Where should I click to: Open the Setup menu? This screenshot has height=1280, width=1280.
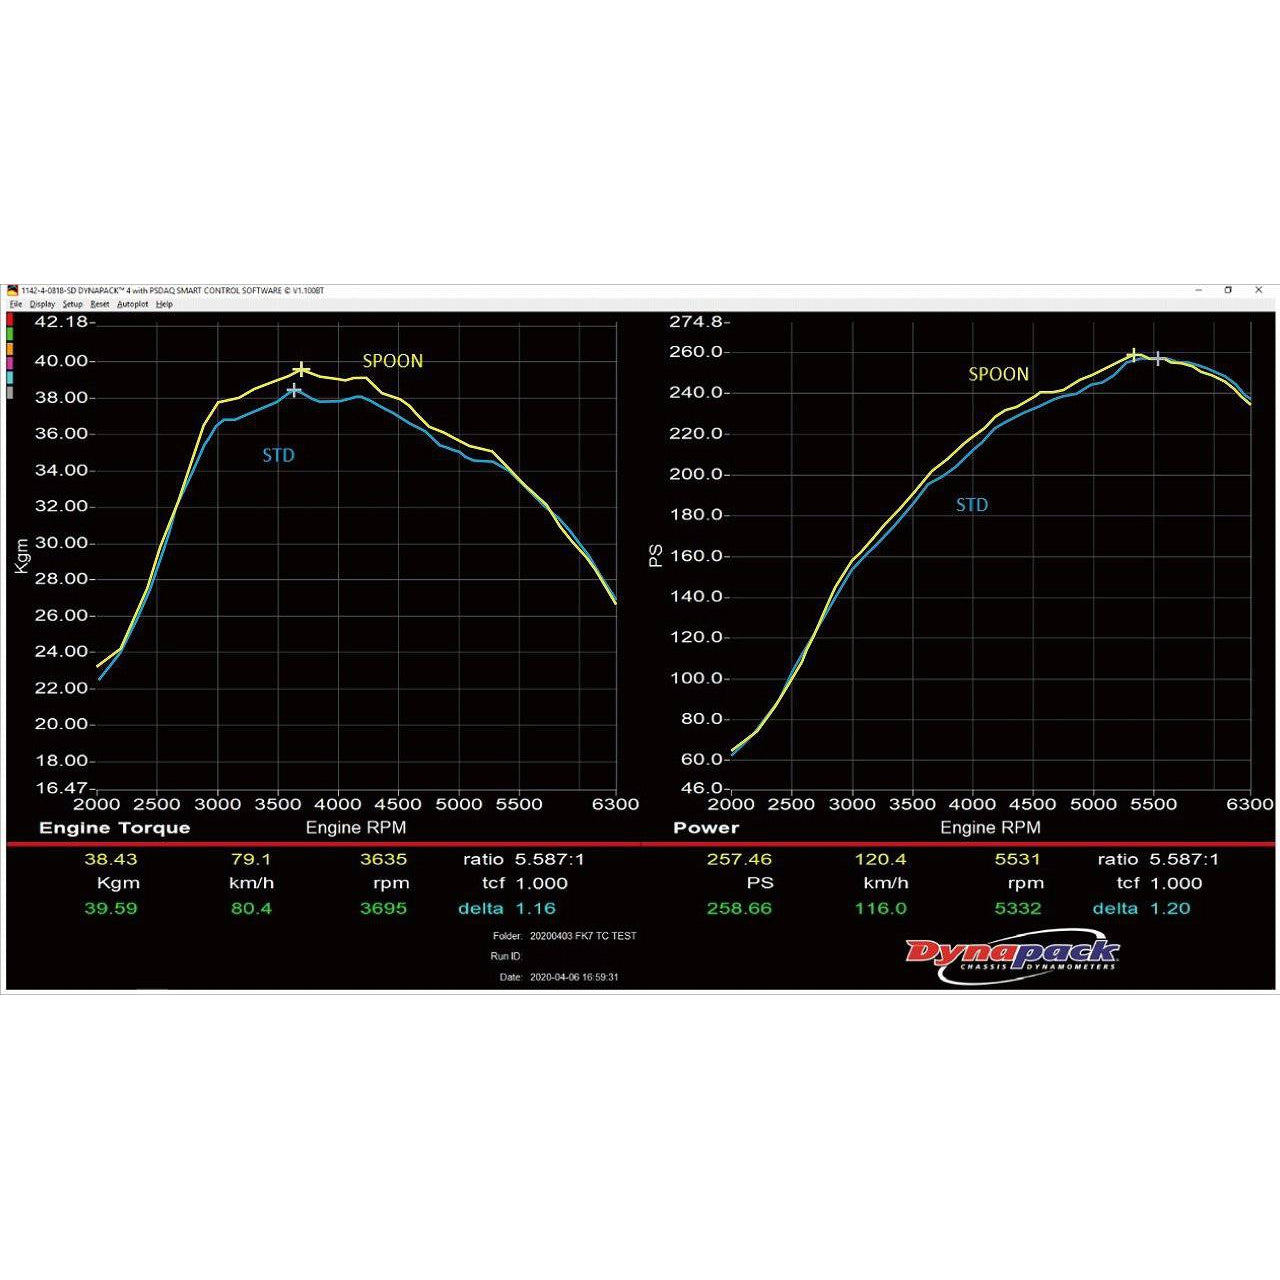72,304
